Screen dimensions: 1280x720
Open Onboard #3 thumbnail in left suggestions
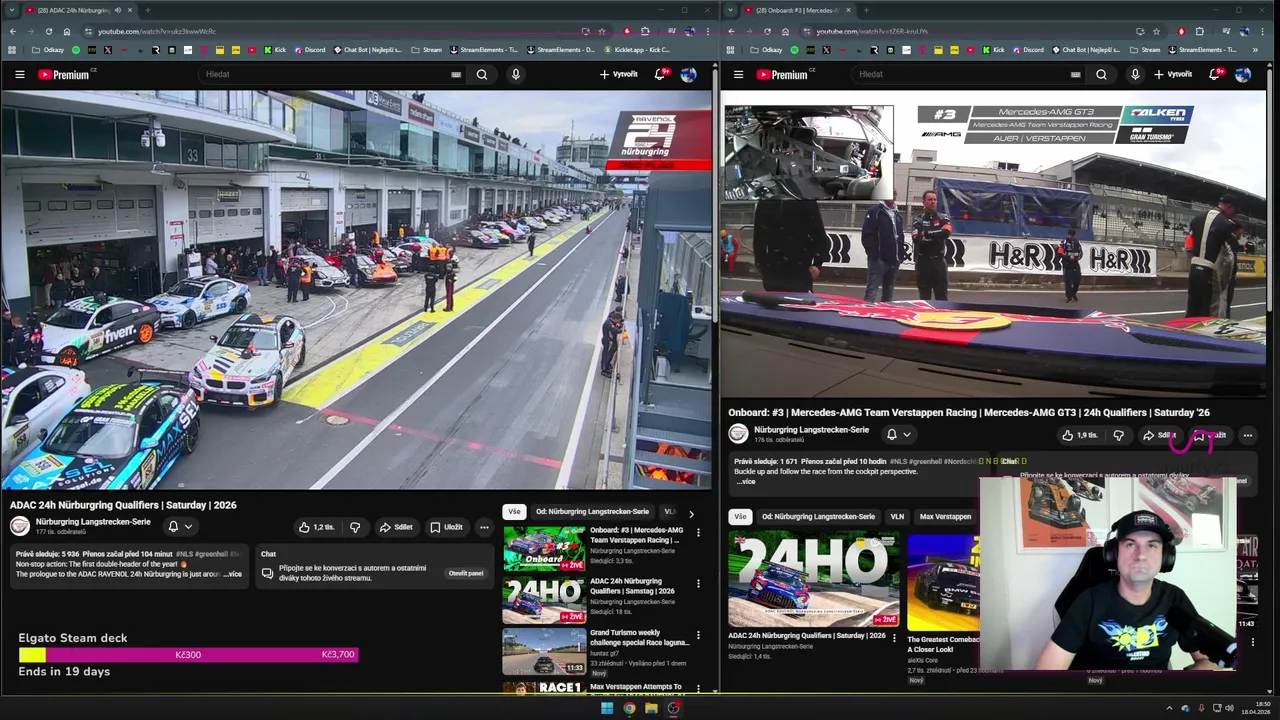click(x=544, y=549)
